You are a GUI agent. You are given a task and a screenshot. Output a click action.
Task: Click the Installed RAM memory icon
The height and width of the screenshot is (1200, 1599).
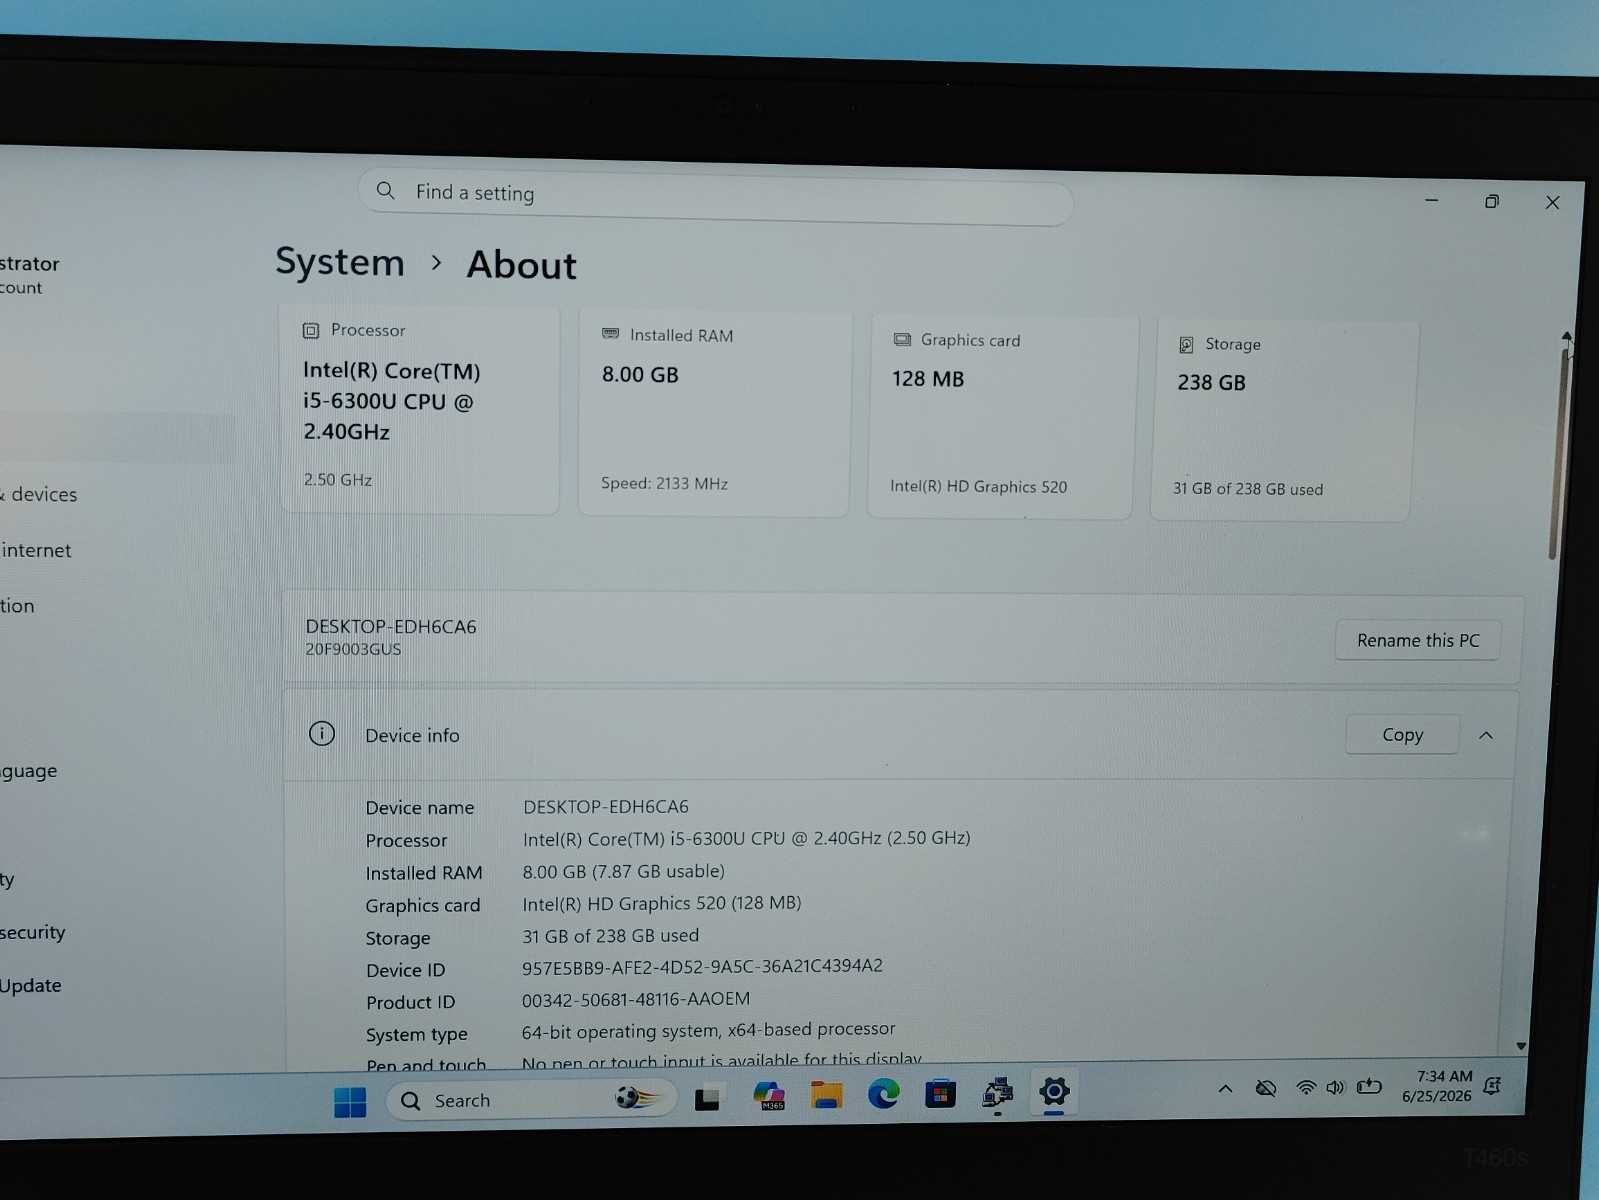point(610,334)
